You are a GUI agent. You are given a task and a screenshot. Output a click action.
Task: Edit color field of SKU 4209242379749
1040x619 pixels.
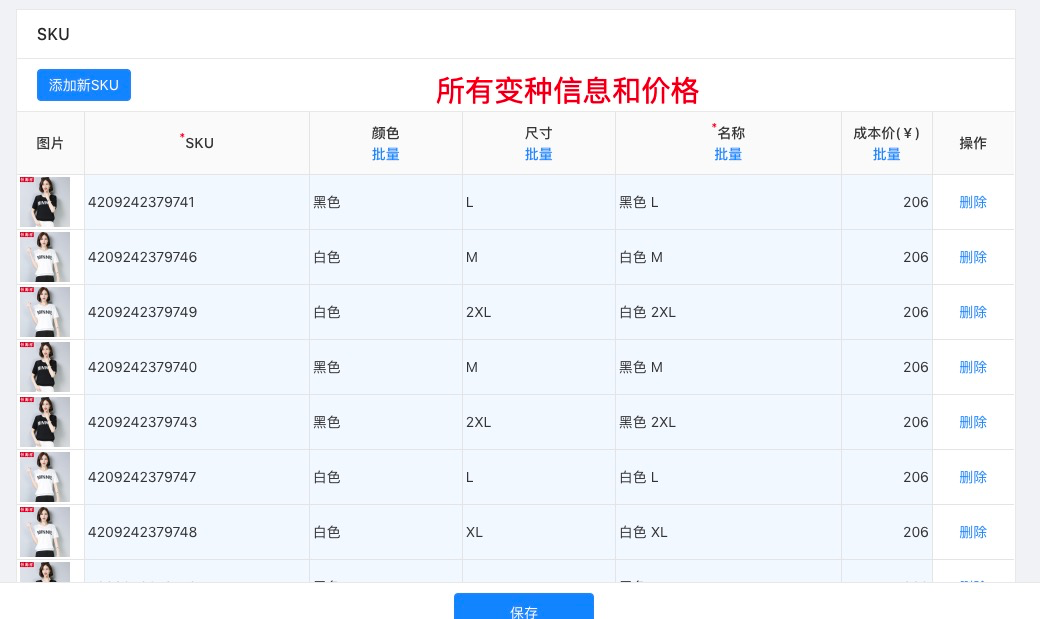pyautogui.click(x=385, y=312)
